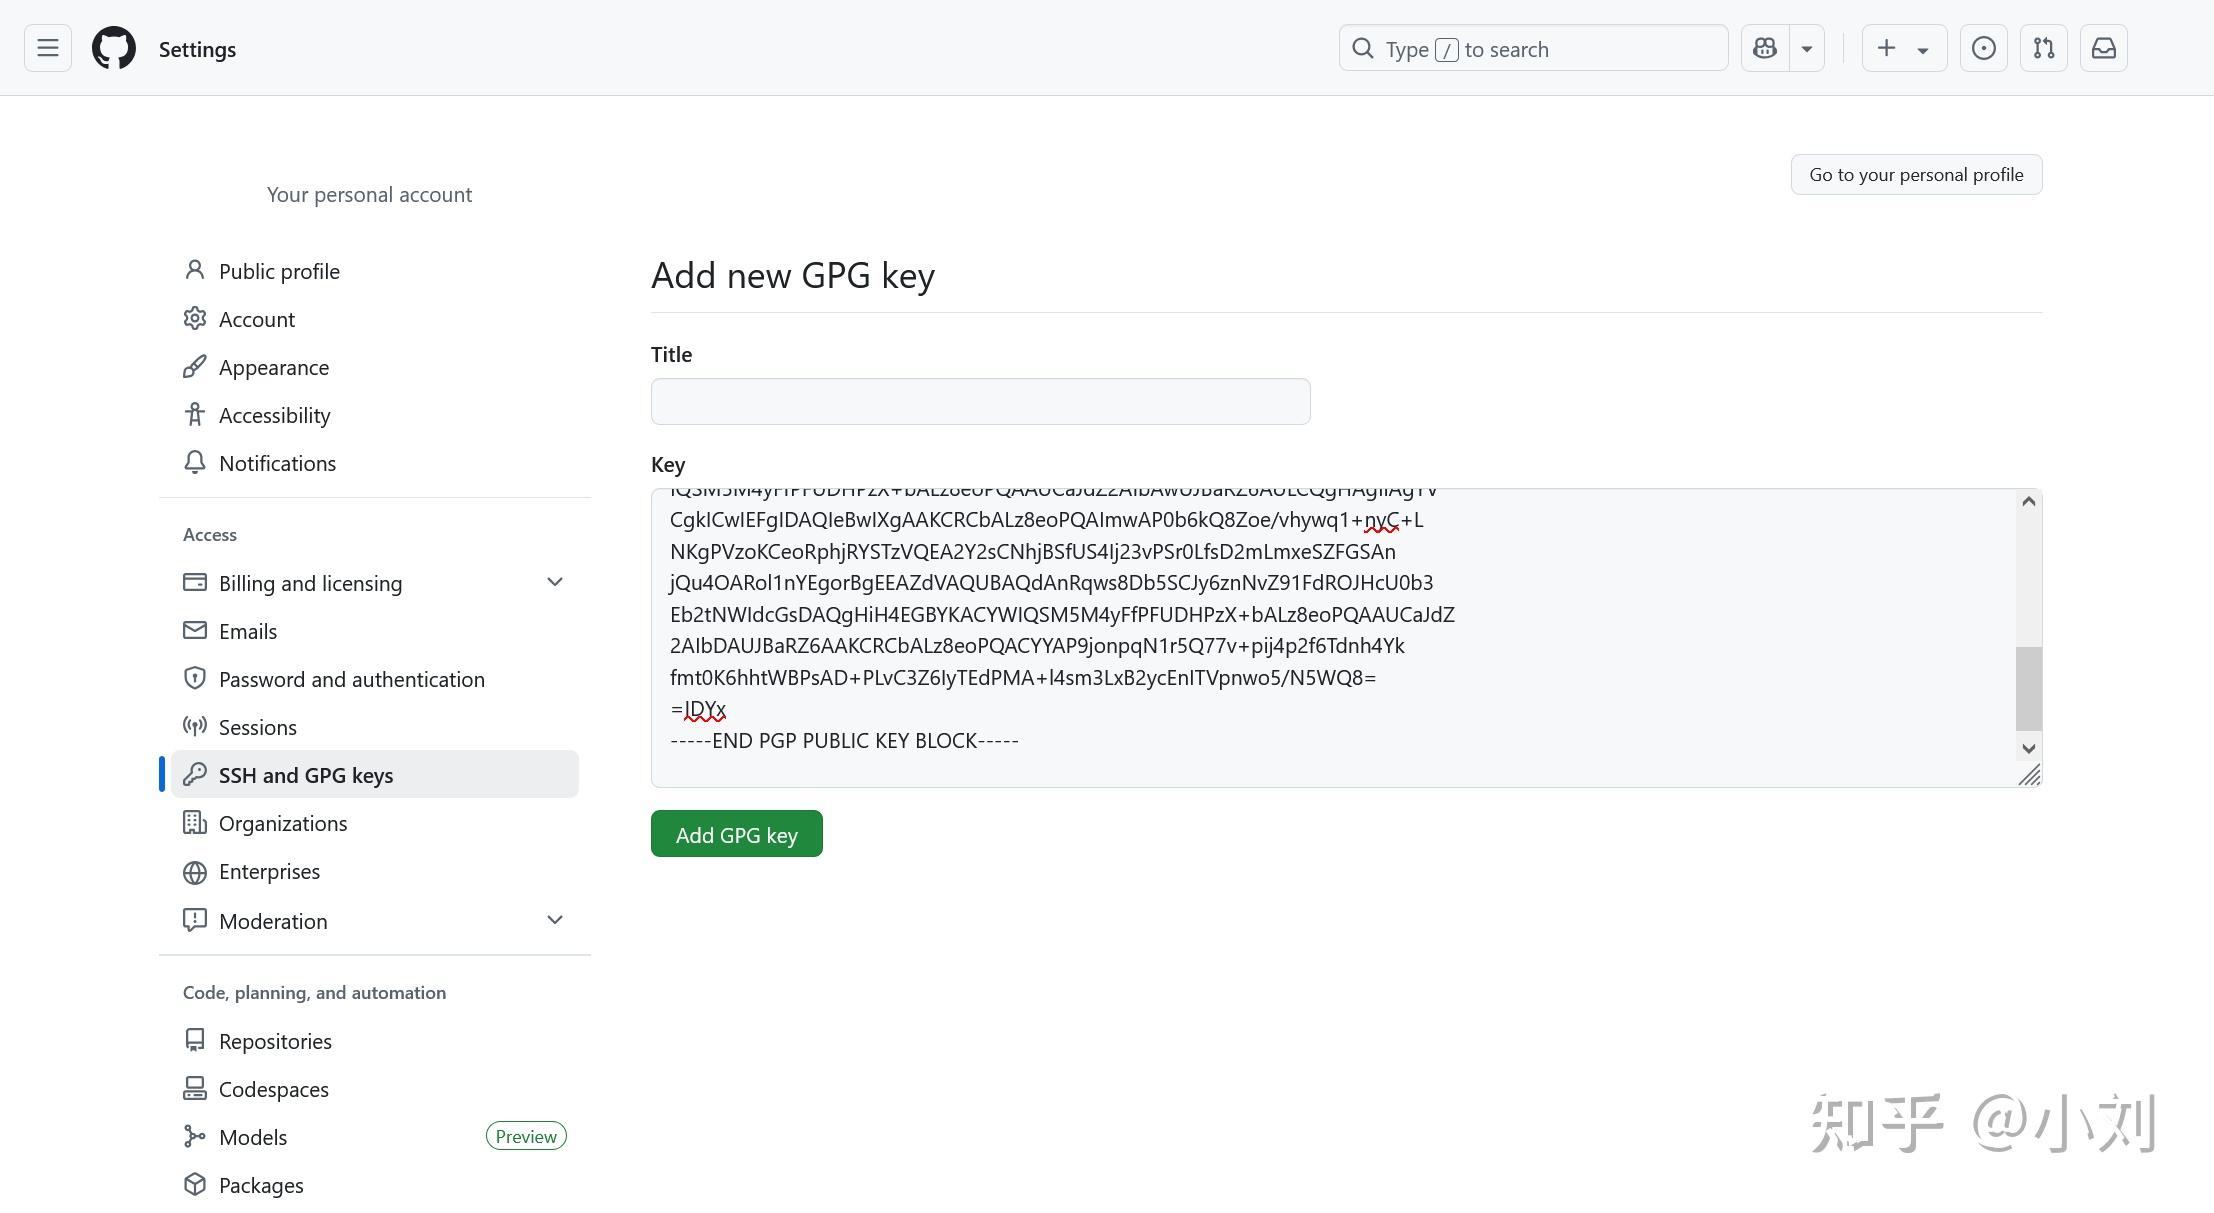The width and height of the screenshot is (2214, 1213).
Task: Click the gear icon next to Account
Action: pyautogui.click(x=194, y=318)
